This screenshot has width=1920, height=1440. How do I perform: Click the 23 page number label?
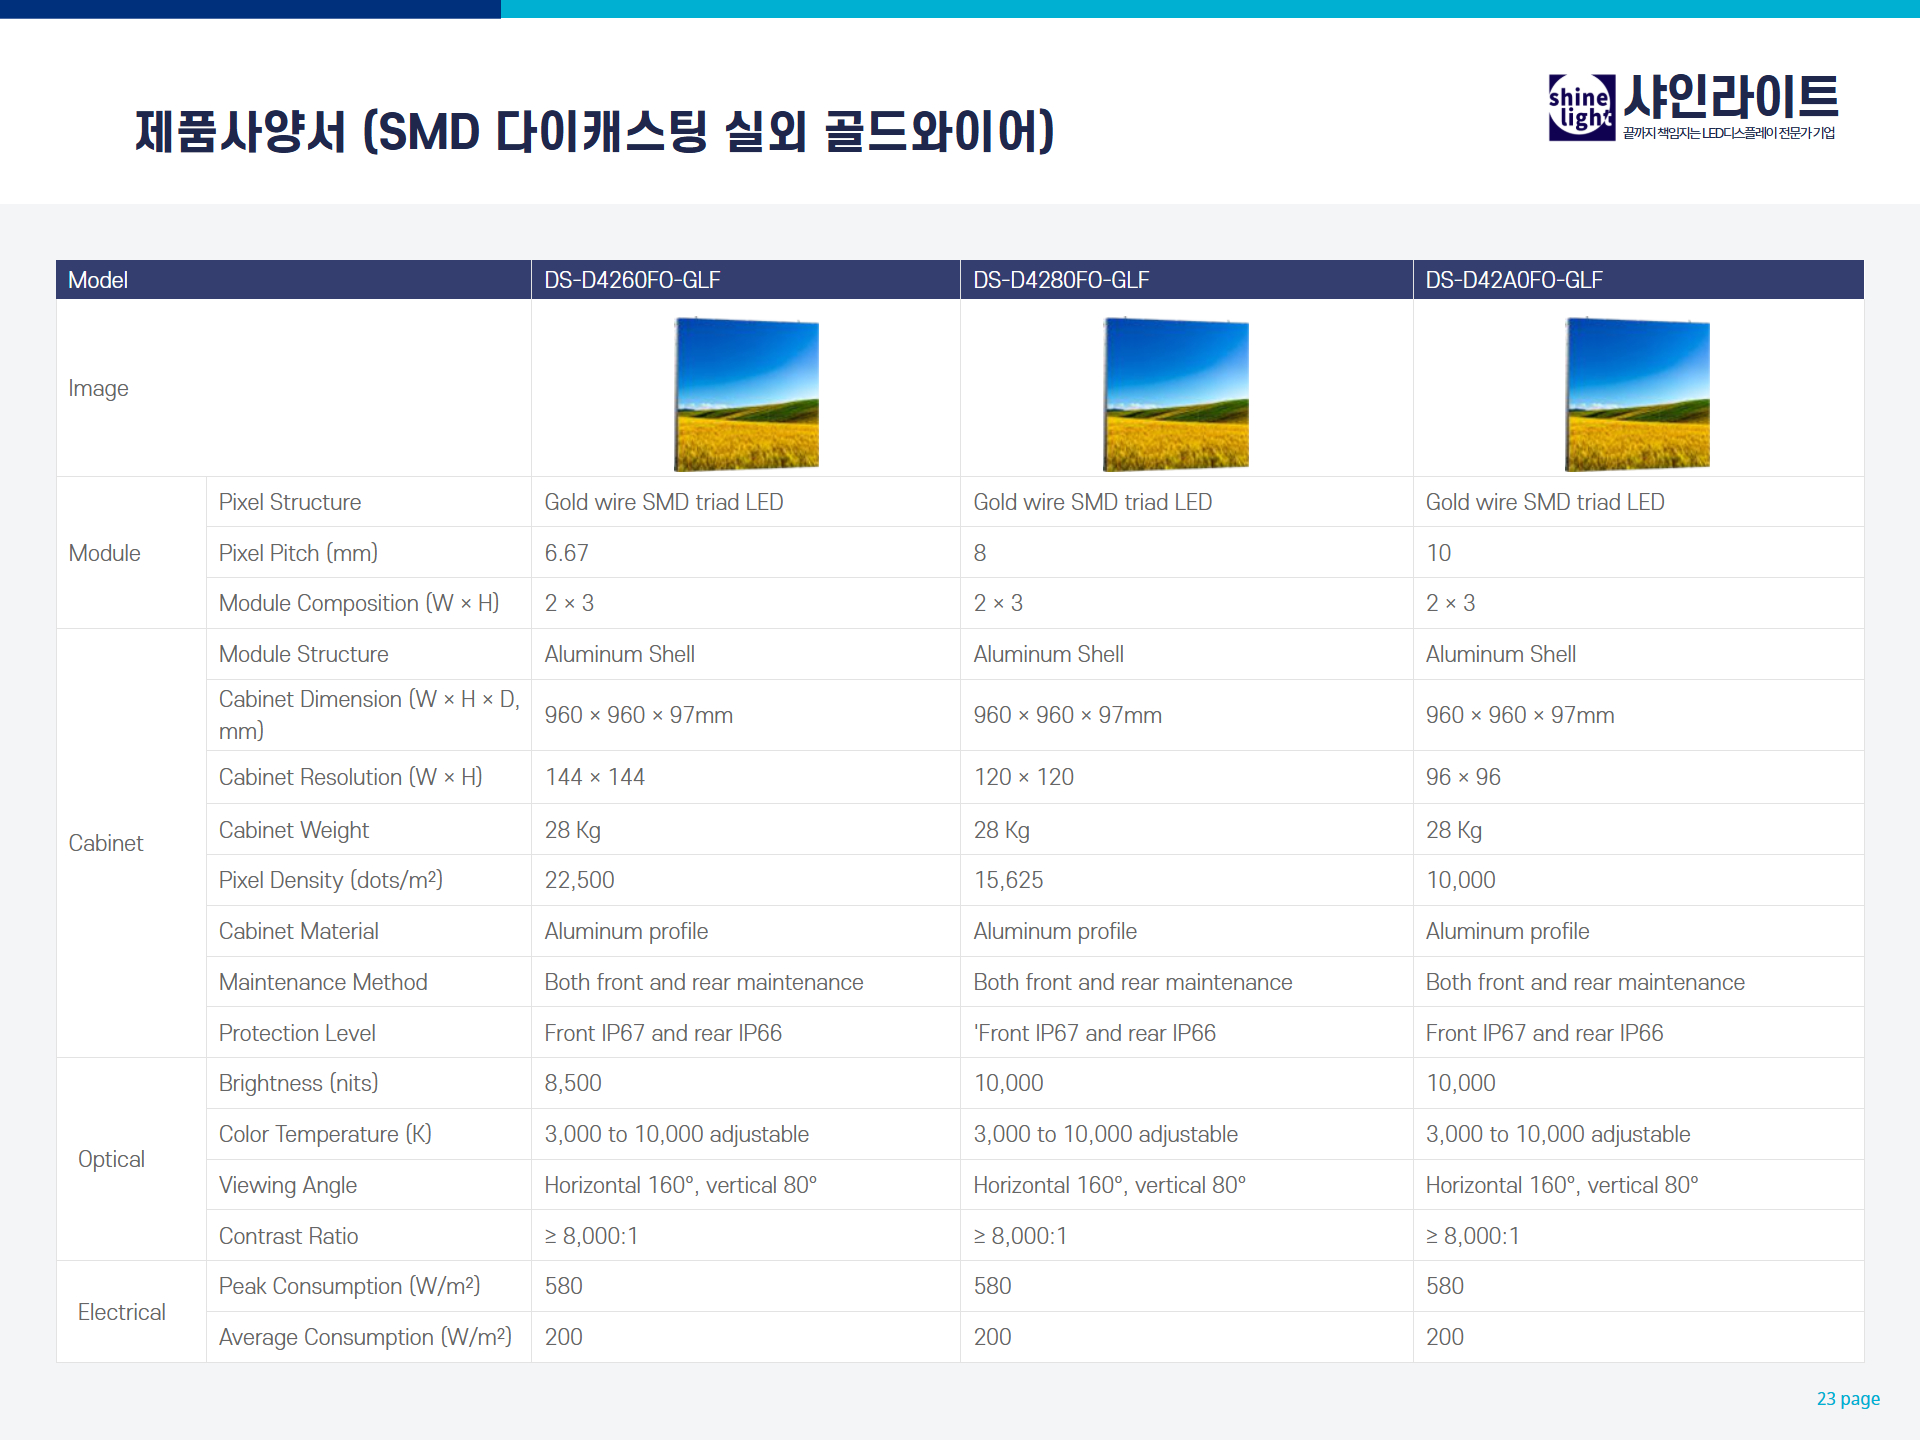point(1847,1398)
